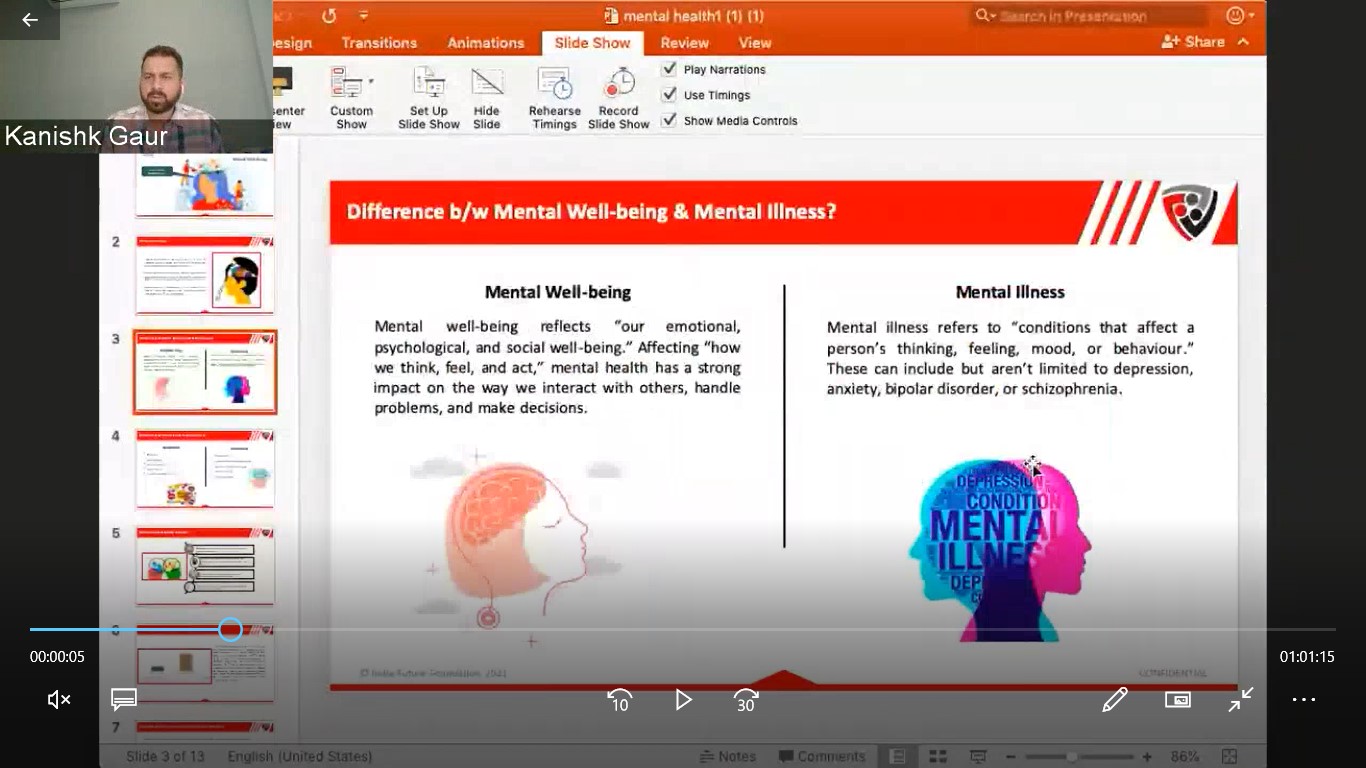1366x768 pixels.
Task: Unmute the video player audio
Action: [59, 700]
